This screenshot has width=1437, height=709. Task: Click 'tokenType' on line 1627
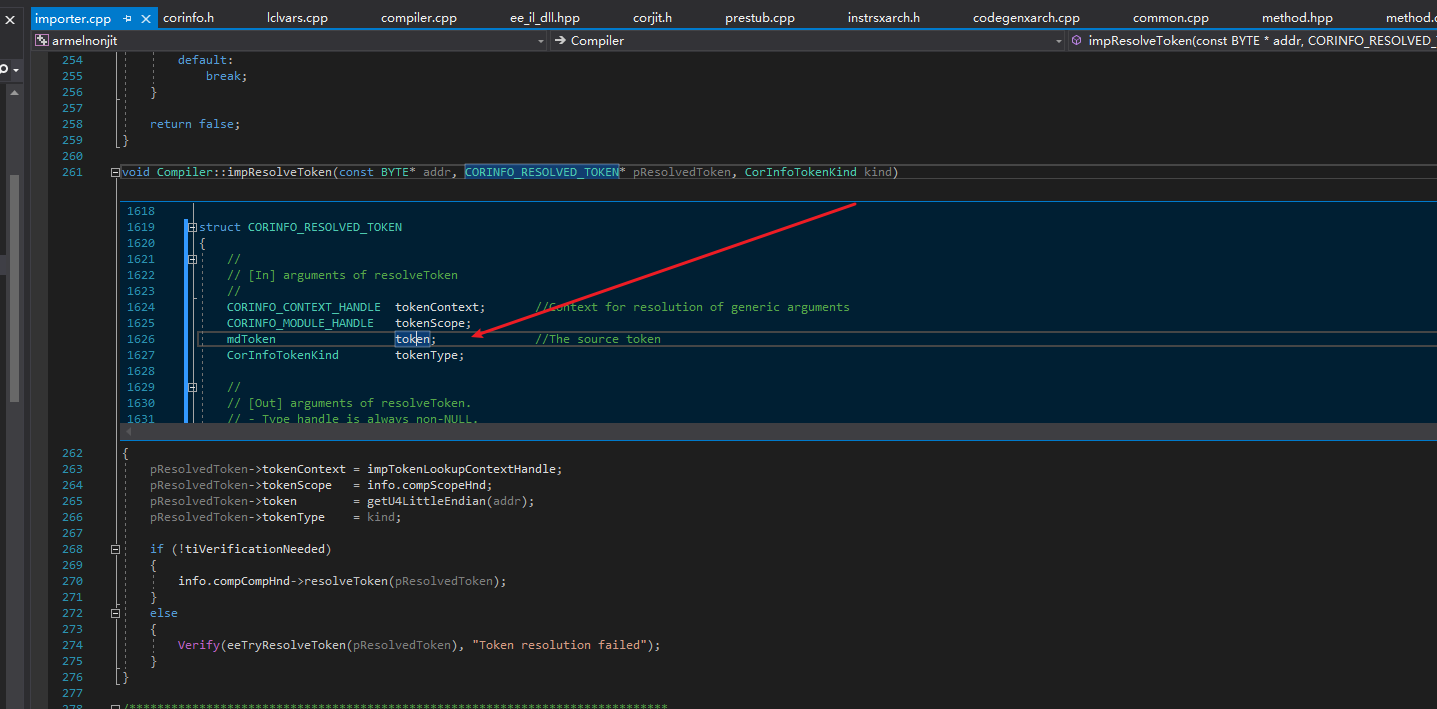click(426, 355)
